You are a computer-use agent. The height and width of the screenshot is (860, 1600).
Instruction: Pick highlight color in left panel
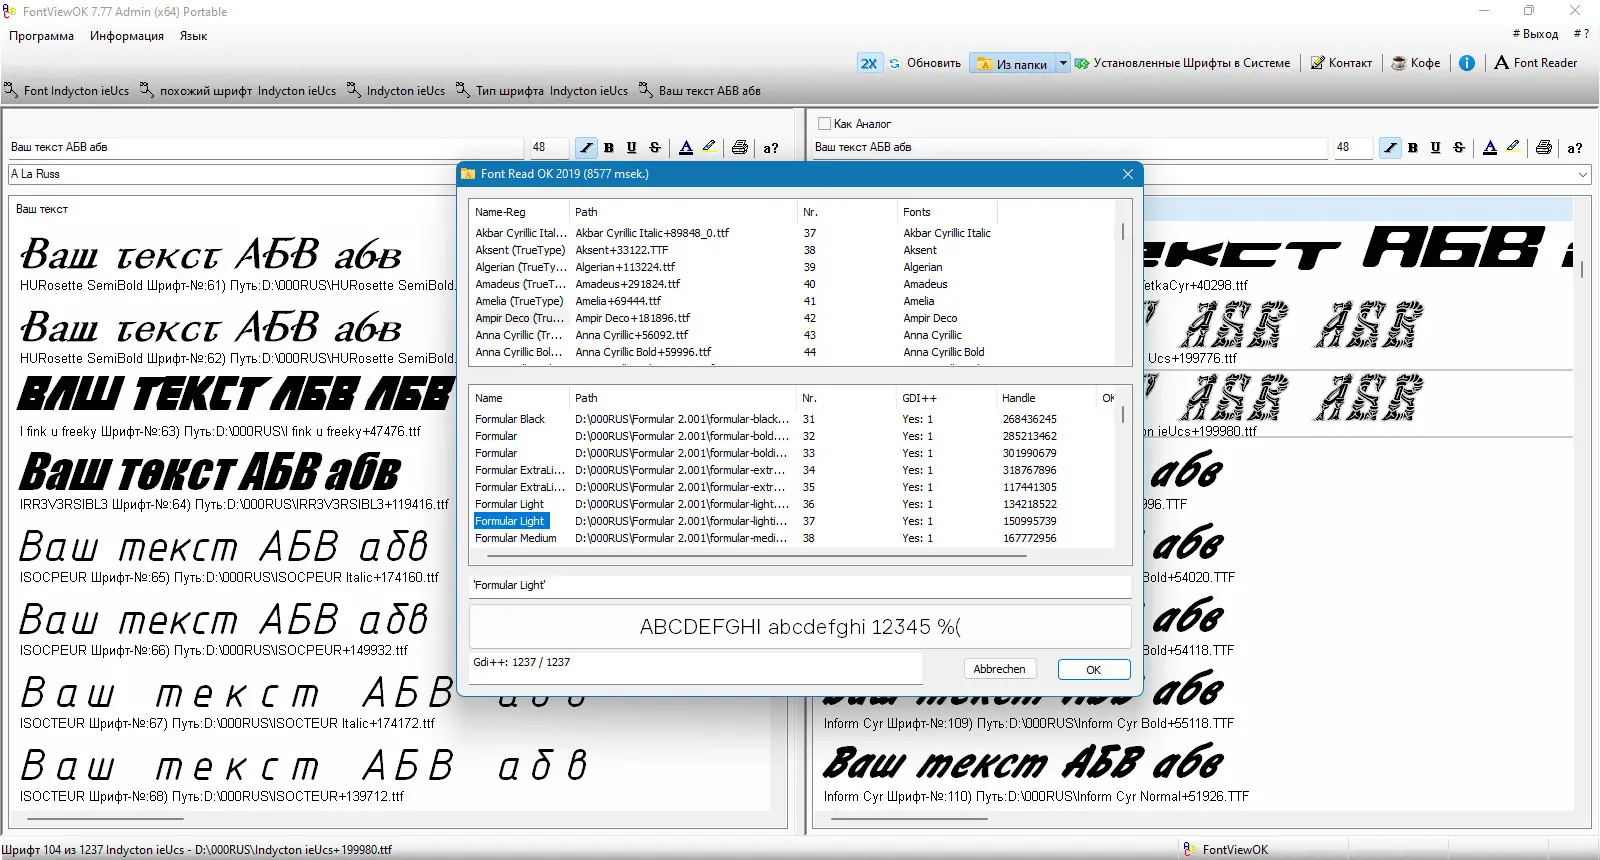[x=709, y=147]
